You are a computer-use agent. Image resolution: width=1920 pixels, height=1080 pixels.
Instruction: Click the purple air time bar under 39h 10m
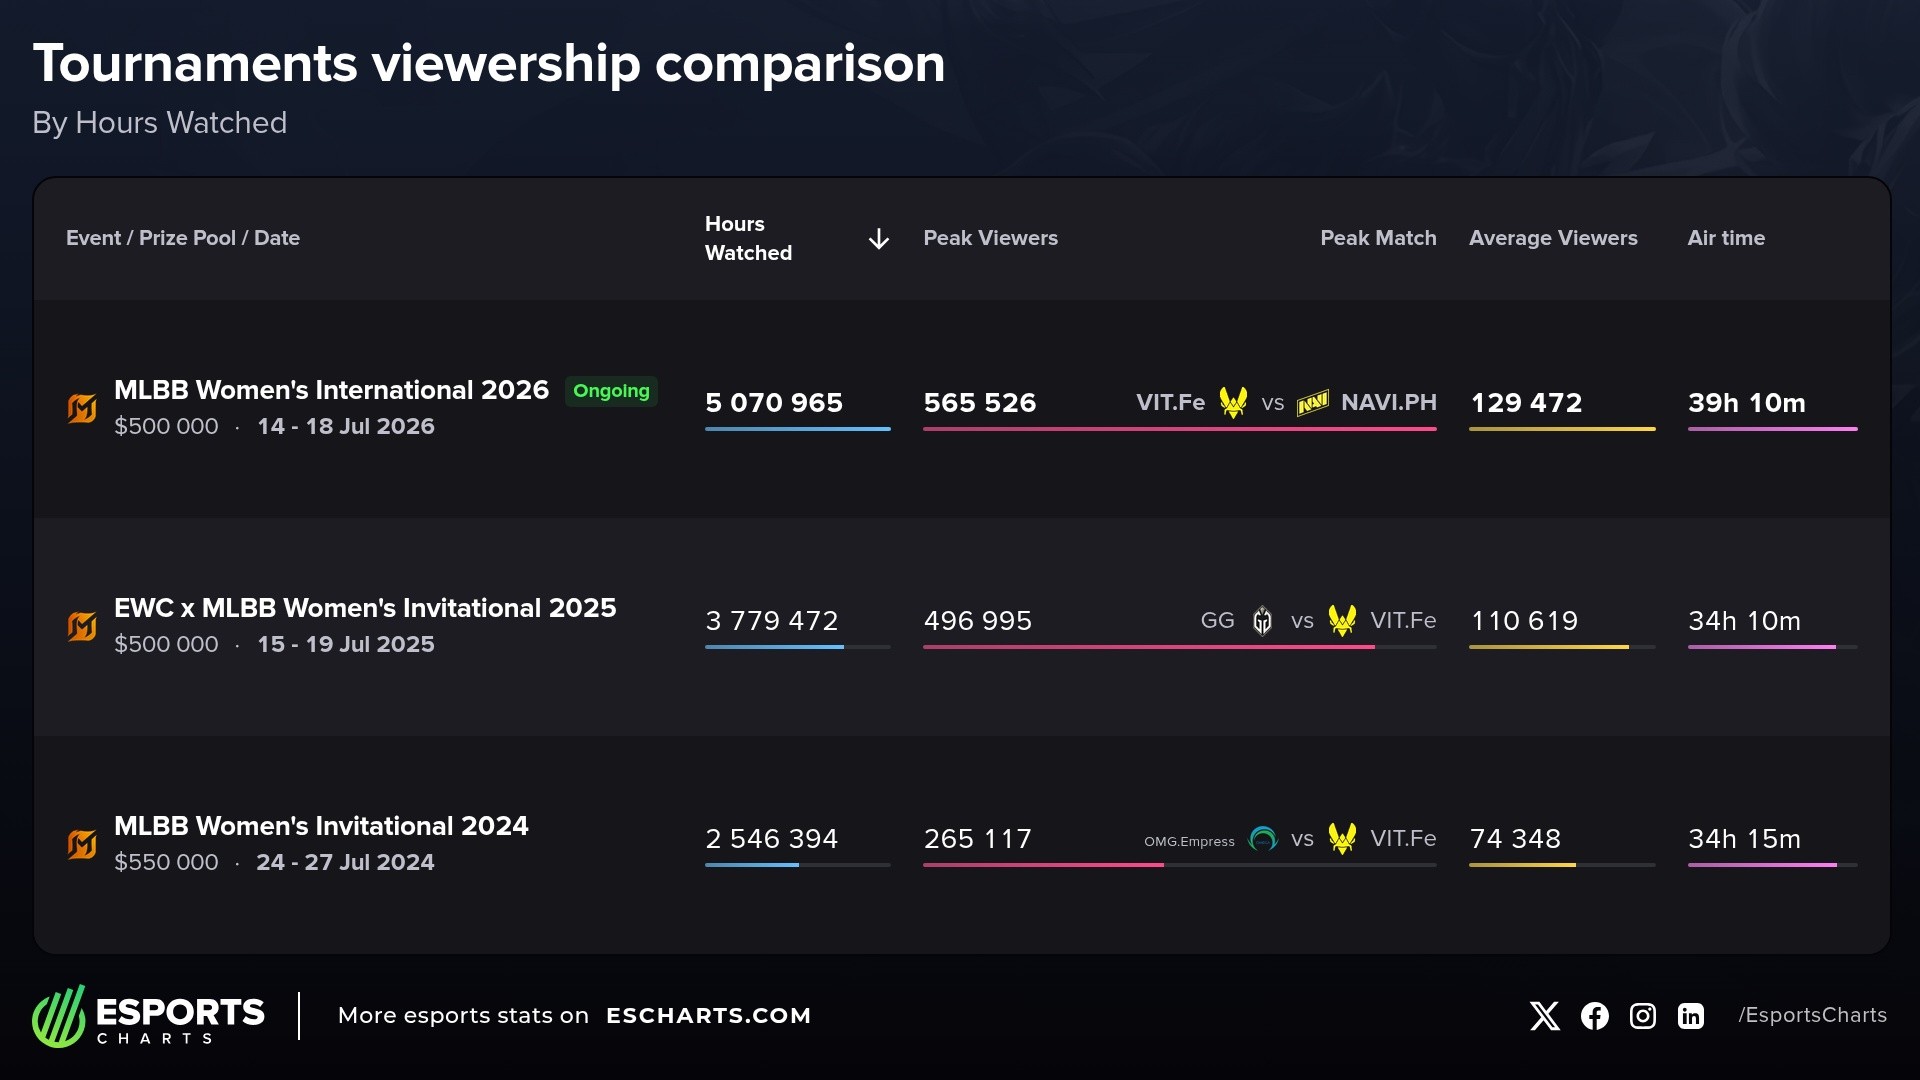pos(1772,429)
